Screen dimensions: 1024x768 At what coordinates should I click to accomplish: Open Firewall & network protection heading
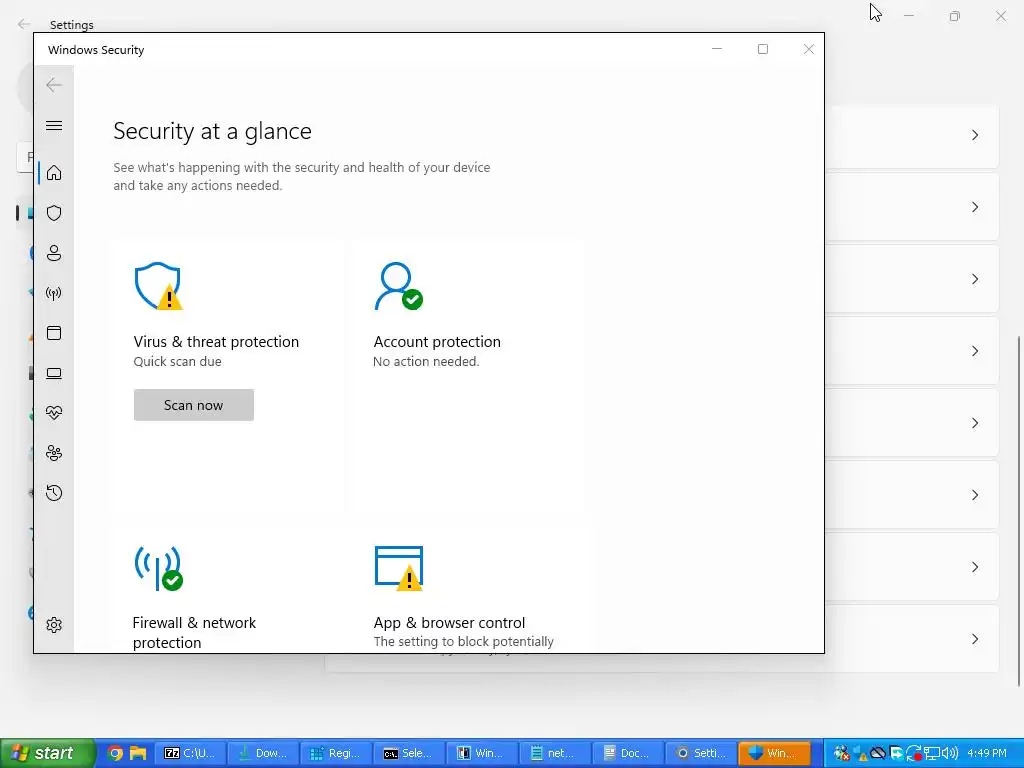pyautogui.click(x=194, y=632)
